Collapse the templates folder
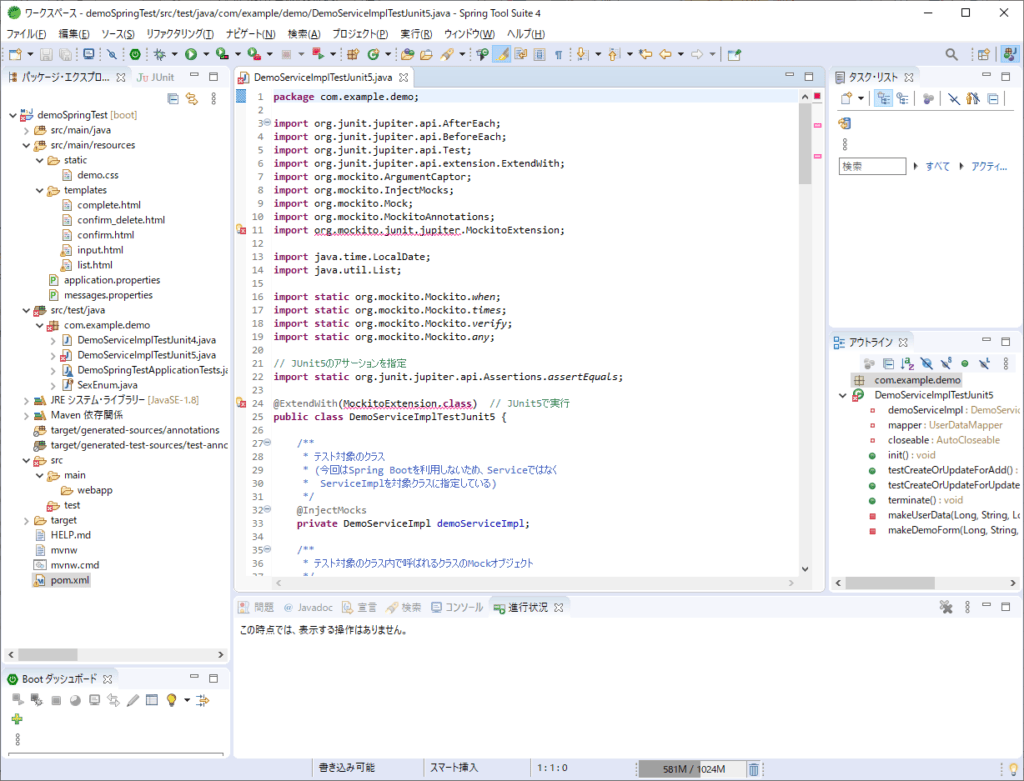The image size is (1024, 781). (x=39, y=190)
